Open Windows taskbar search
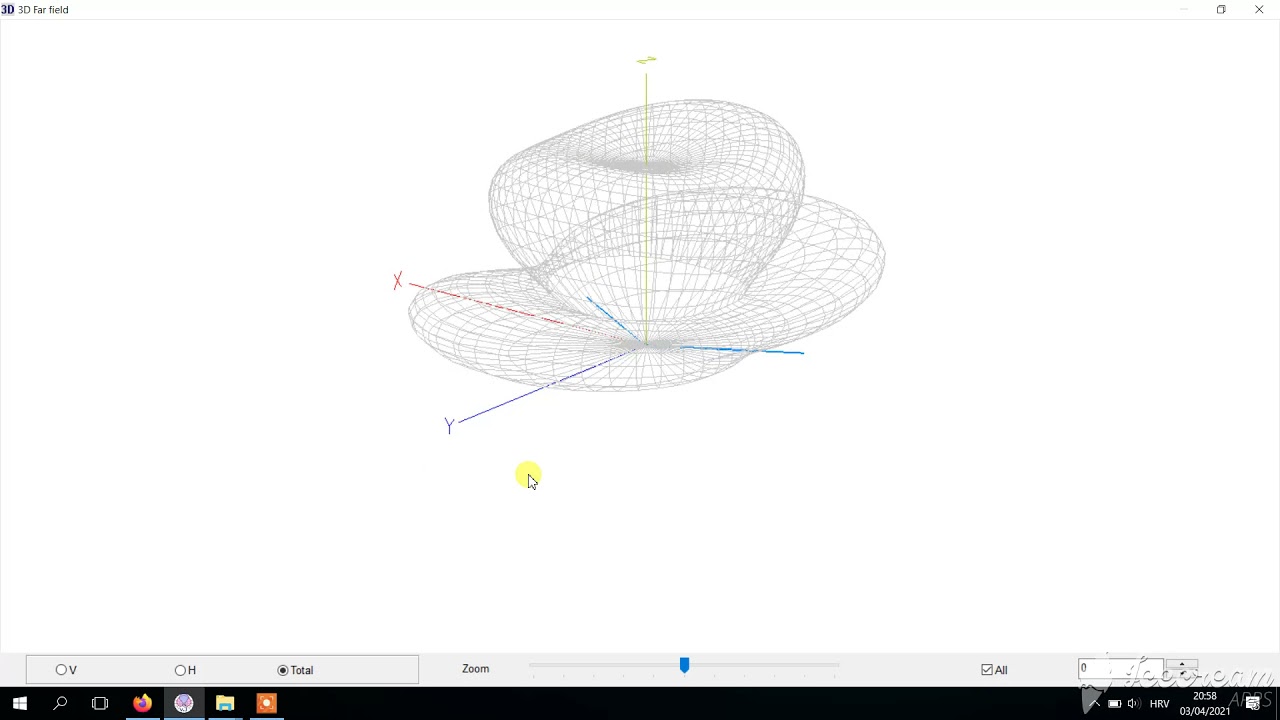The width and height of the screenshot is (1280, 720). coord(60,704)
